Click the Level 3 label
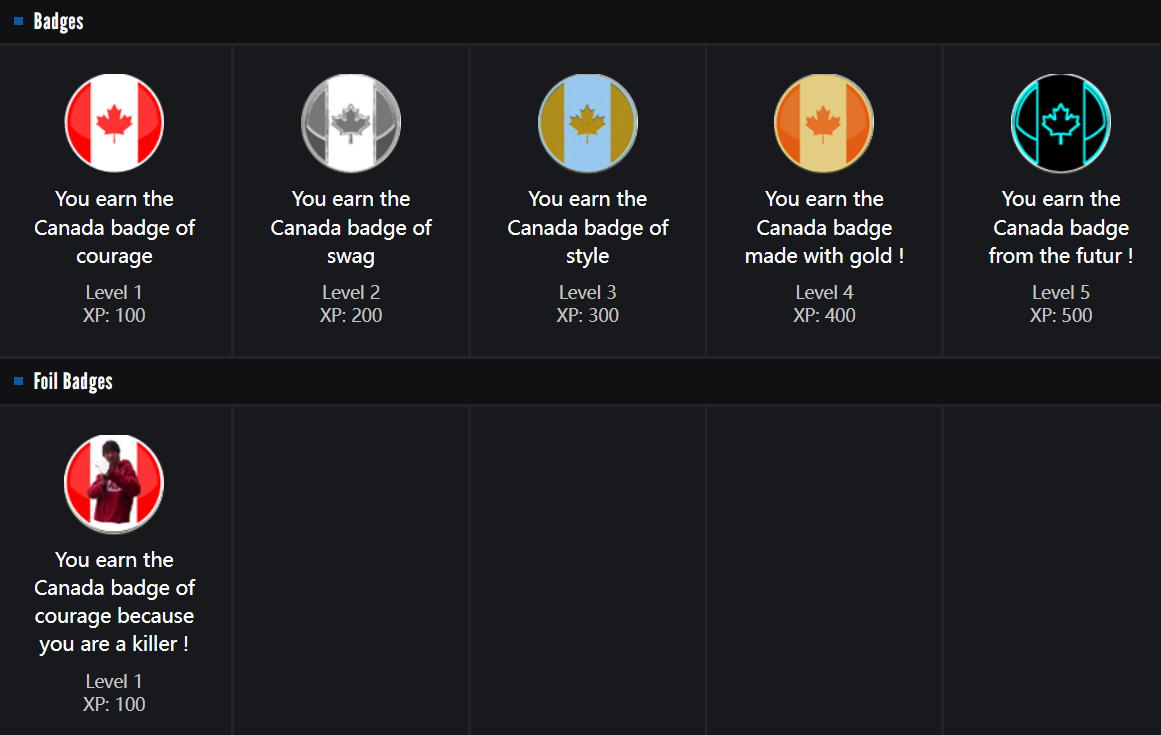The height and width of the screenshot is (735, 1161). coord(588,292)
